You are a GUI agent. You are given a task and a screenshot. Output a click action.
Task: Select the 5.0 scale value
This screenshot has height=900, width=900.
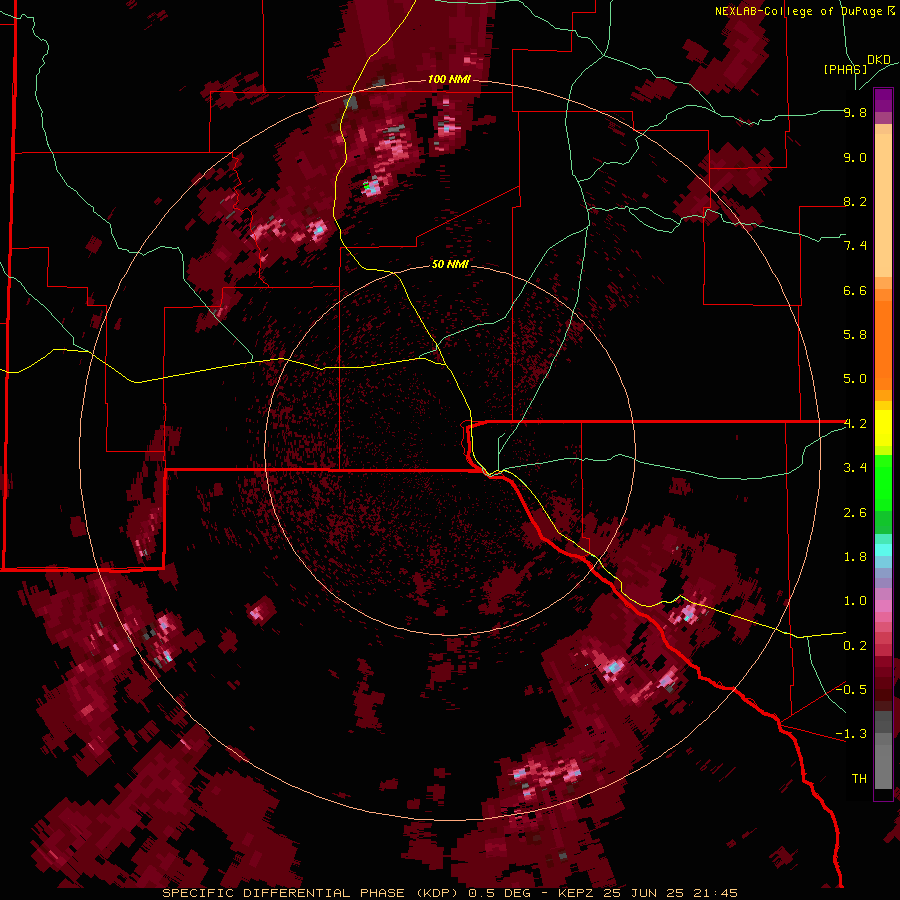855,379
